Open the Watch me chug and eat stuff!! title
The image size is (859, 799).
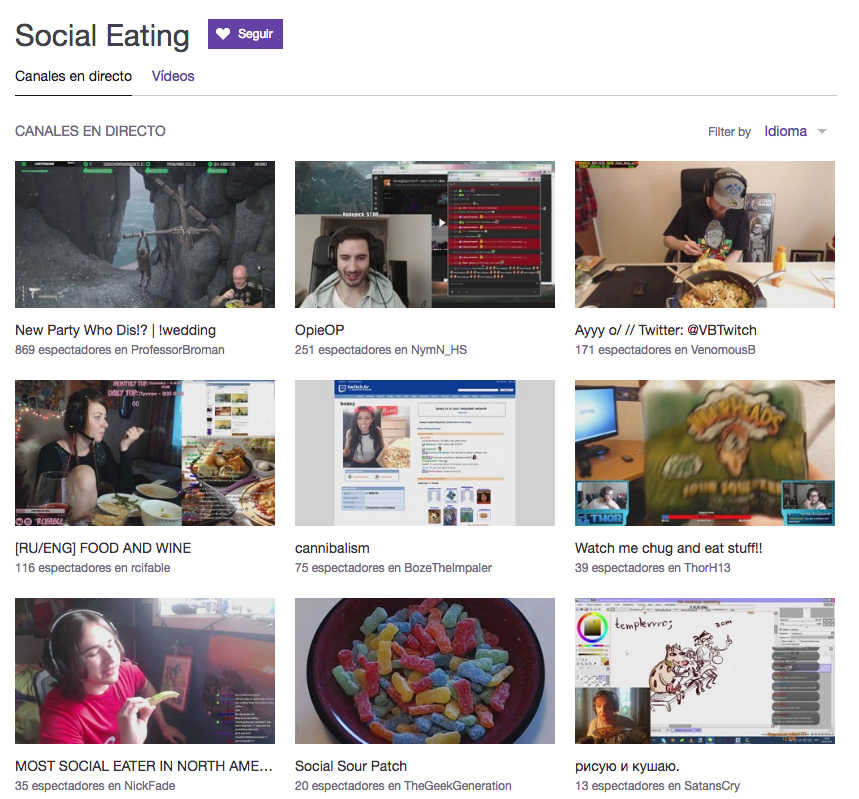[668, 548]
